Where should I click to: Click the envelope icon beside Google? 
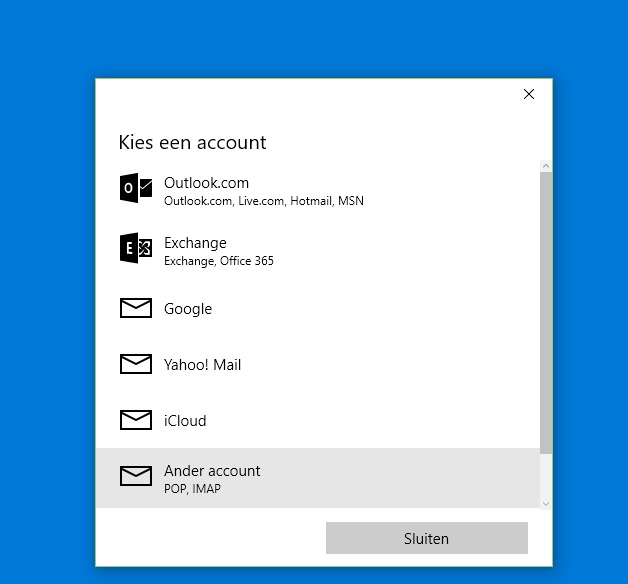pos(136,308)
